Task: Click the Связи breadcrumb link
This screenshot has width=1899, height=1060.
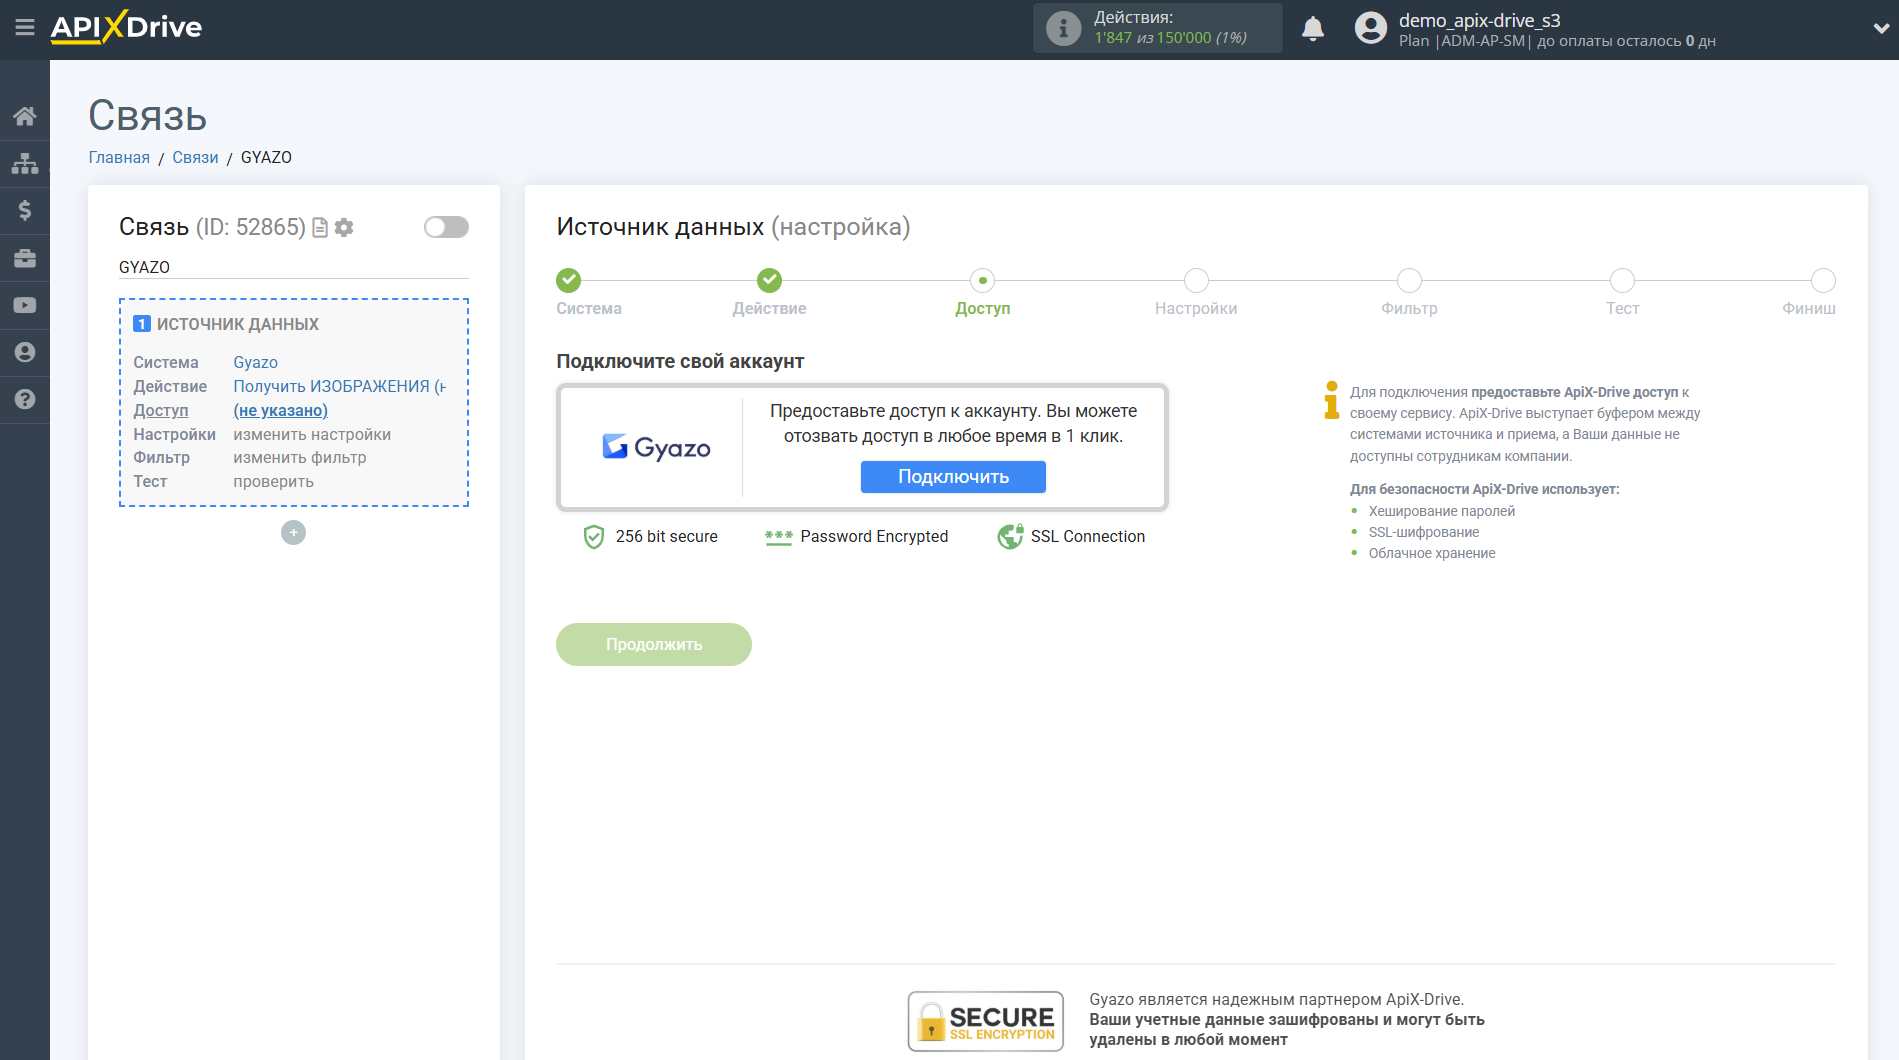Action: point(195,158)
